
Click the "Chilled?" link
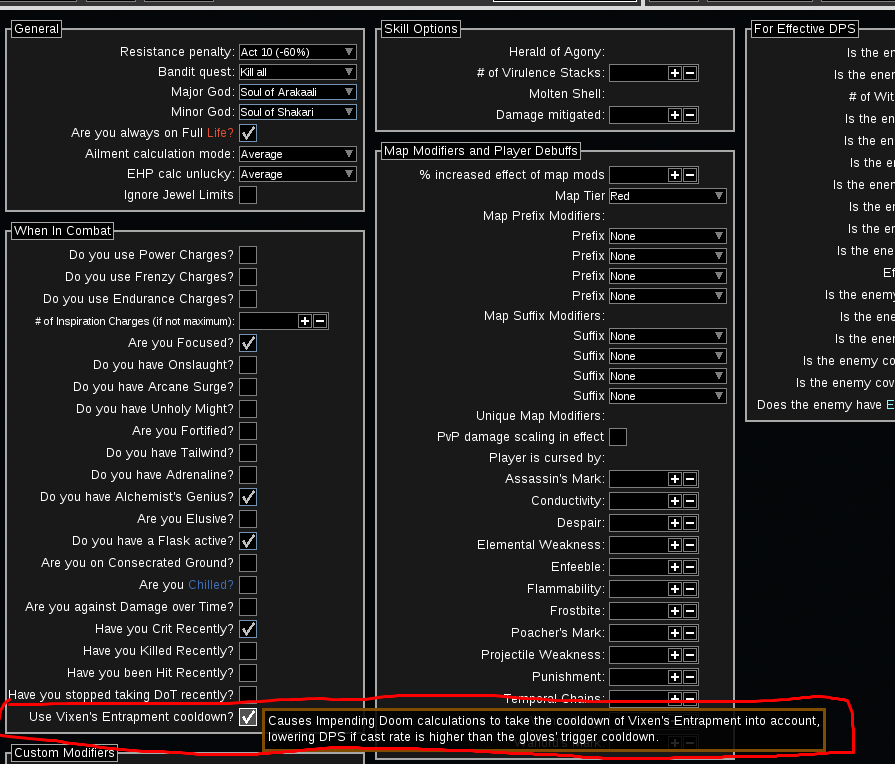point(210,584)
